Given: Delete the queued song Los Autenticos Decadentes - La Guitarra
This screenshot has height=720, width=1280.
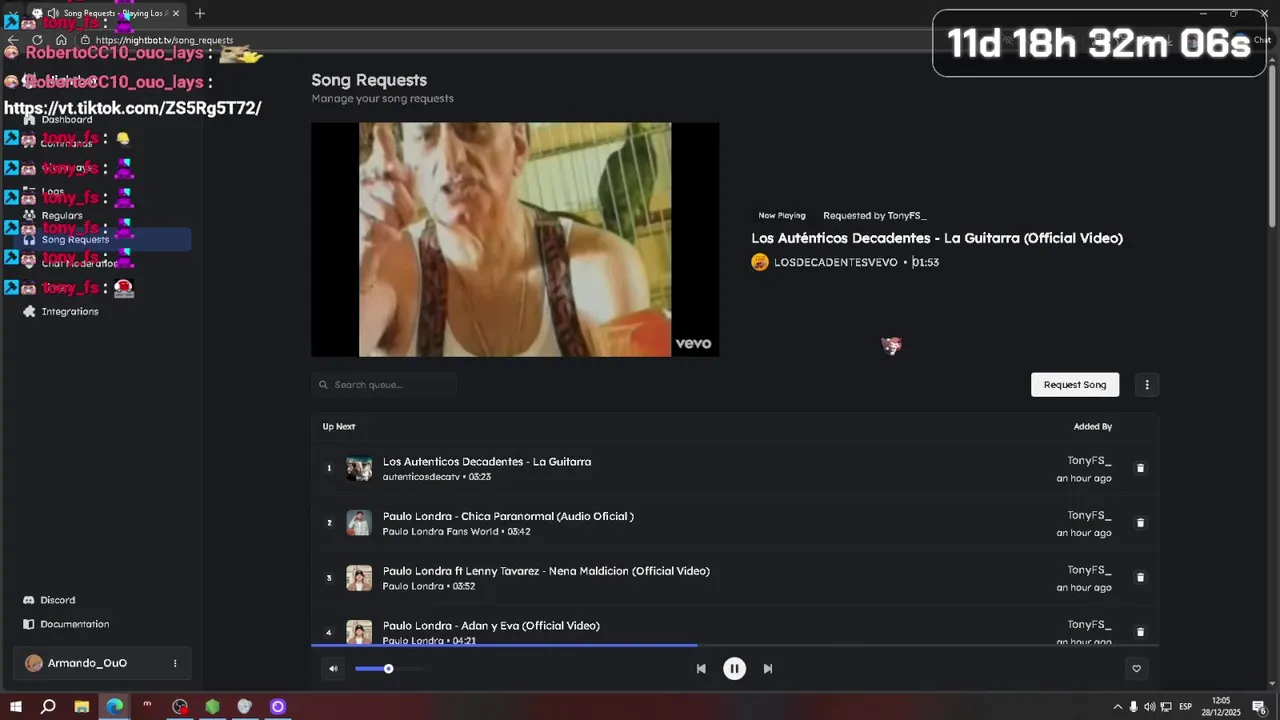Looking at the screenshot, I should pos(1140,468).
